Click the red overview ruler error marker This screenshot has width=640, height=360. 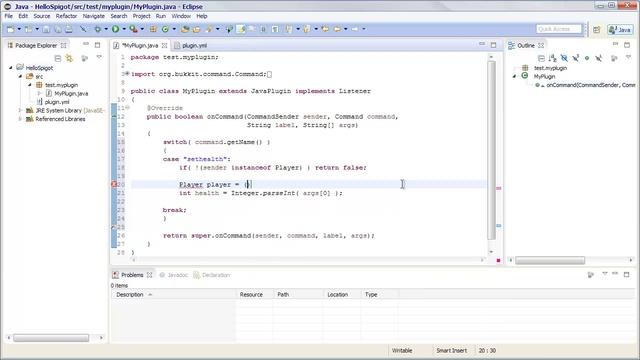498,188
